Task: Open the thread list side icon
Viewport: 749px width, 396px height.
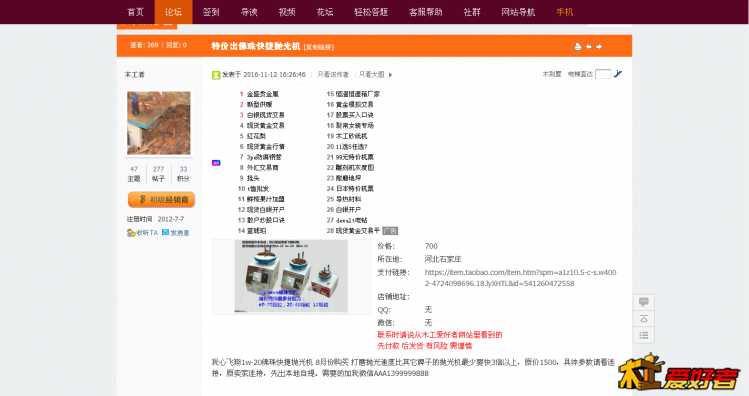Action: tap(643, 335)
